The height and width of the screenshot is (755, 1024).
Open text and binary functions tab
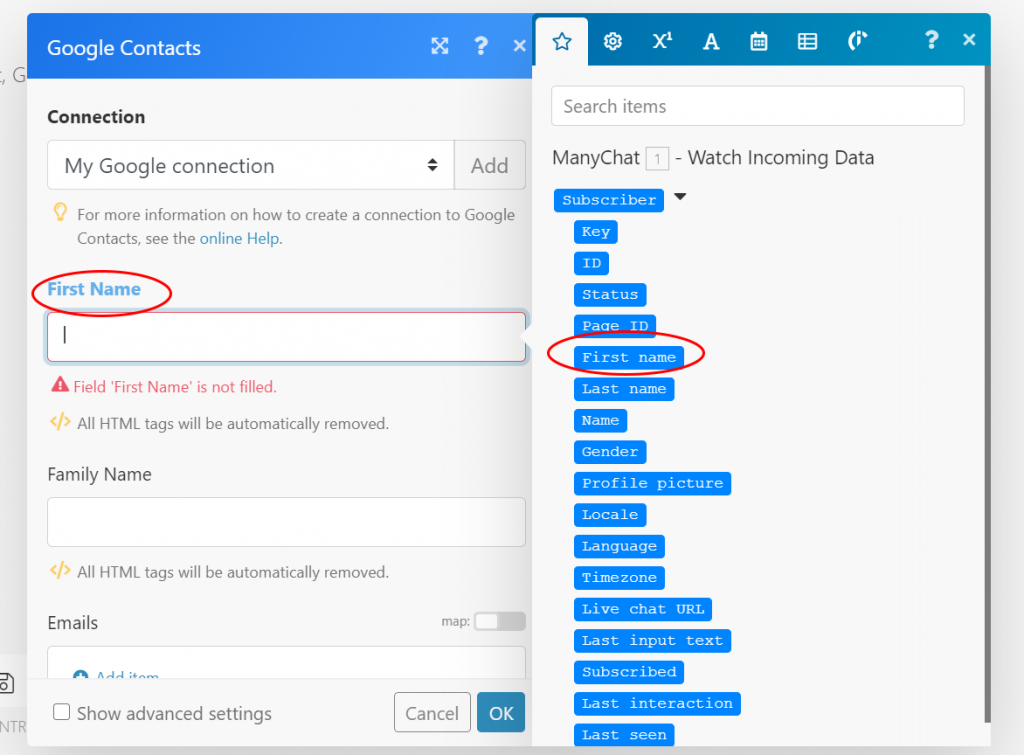coord(711,41)
